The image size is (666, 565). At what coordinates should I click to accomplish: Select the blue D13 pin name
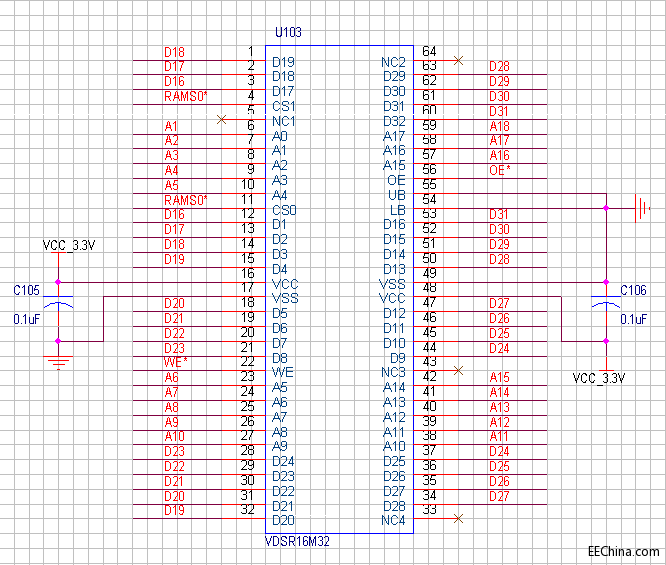(x=395, y=269)
